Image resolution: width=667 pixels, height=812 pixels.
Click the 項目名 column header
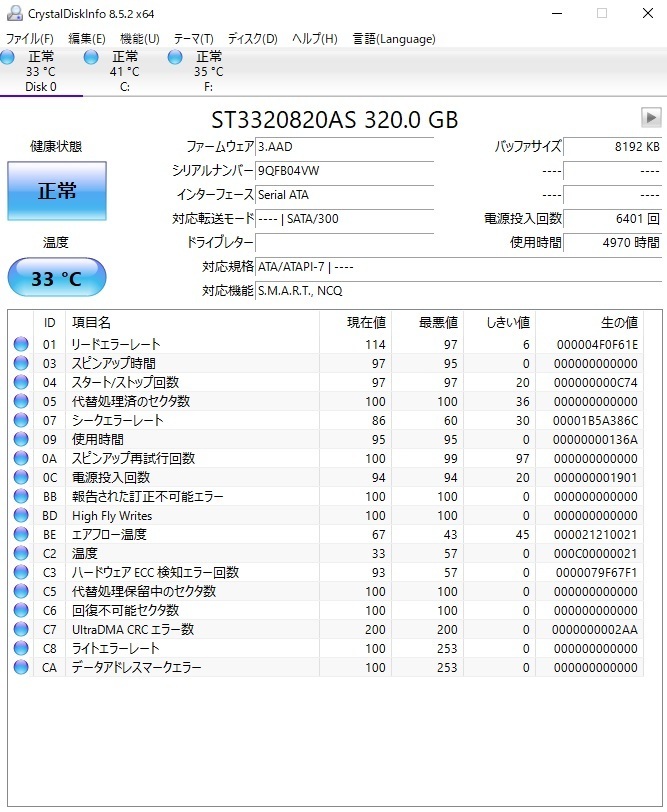point(192,323)
